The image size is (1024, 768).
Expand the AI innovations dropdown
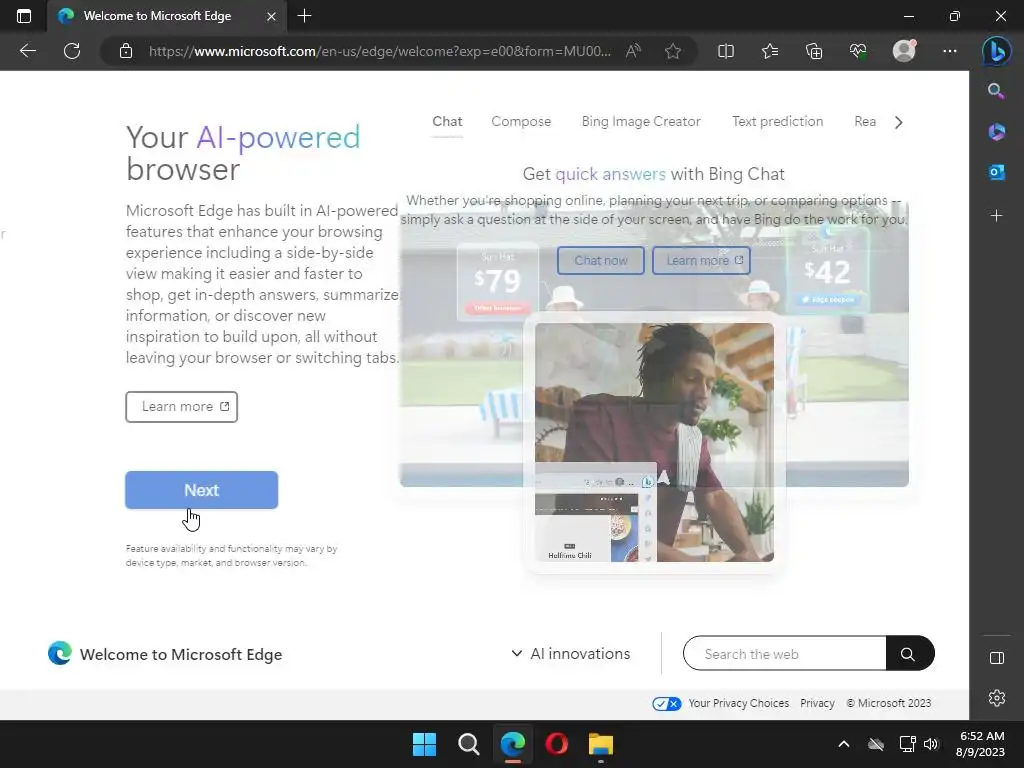(571, 654)
